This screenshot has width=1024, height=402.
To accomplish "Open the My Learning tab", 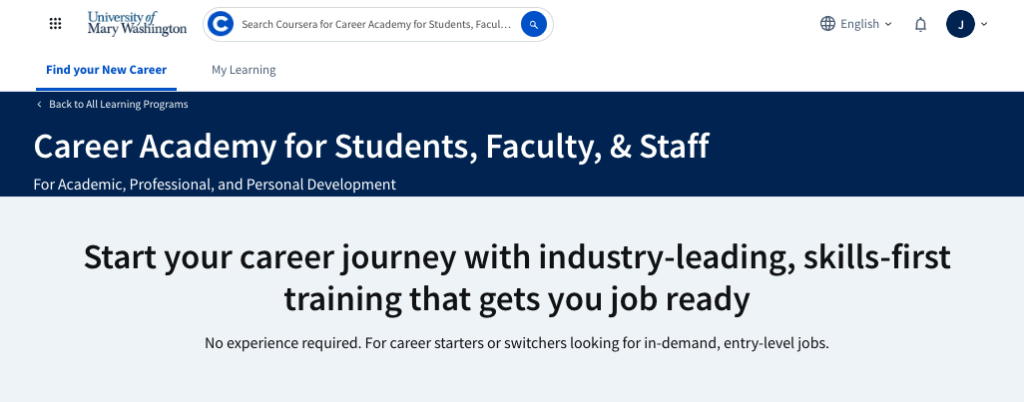I will click(243, 70).
